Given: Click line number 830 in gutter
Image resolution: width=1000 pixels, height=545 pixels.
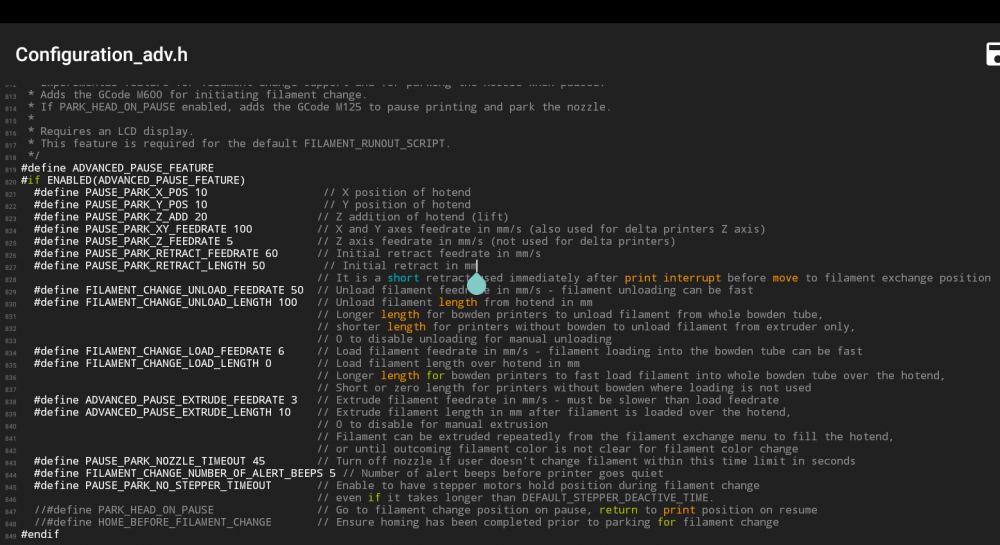Looking at the screenshot, I should (x=10, y=304).
